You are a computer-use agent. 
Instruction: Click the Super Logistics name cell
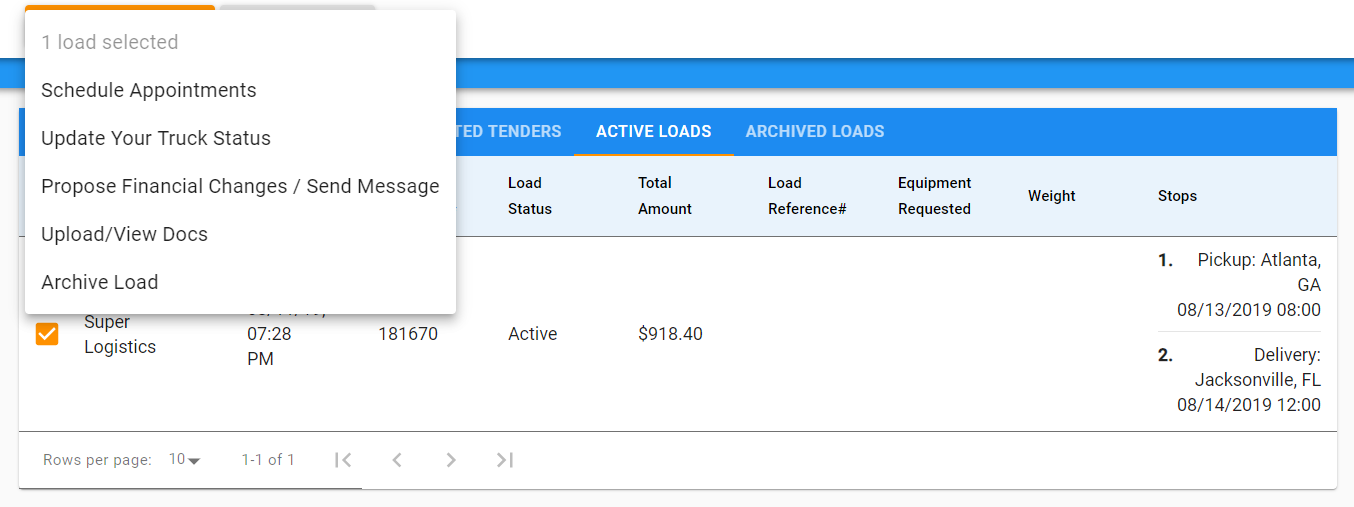(120, 334)
